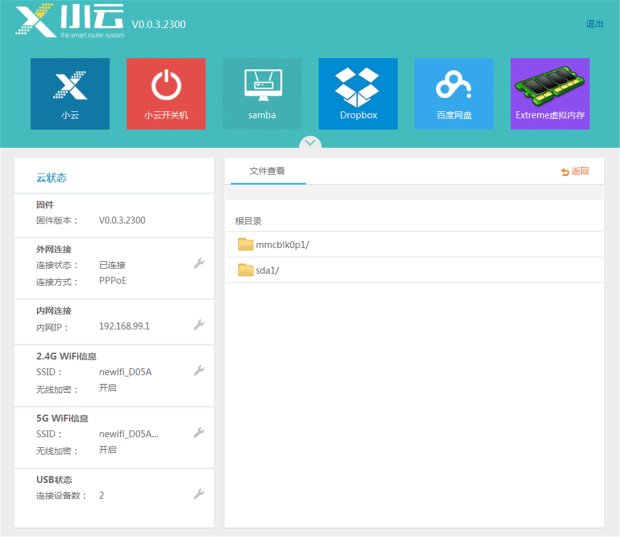Edit 5G WiFi settings via wrench icon
This screenshot has height=537, width=620.
[199, 433]
